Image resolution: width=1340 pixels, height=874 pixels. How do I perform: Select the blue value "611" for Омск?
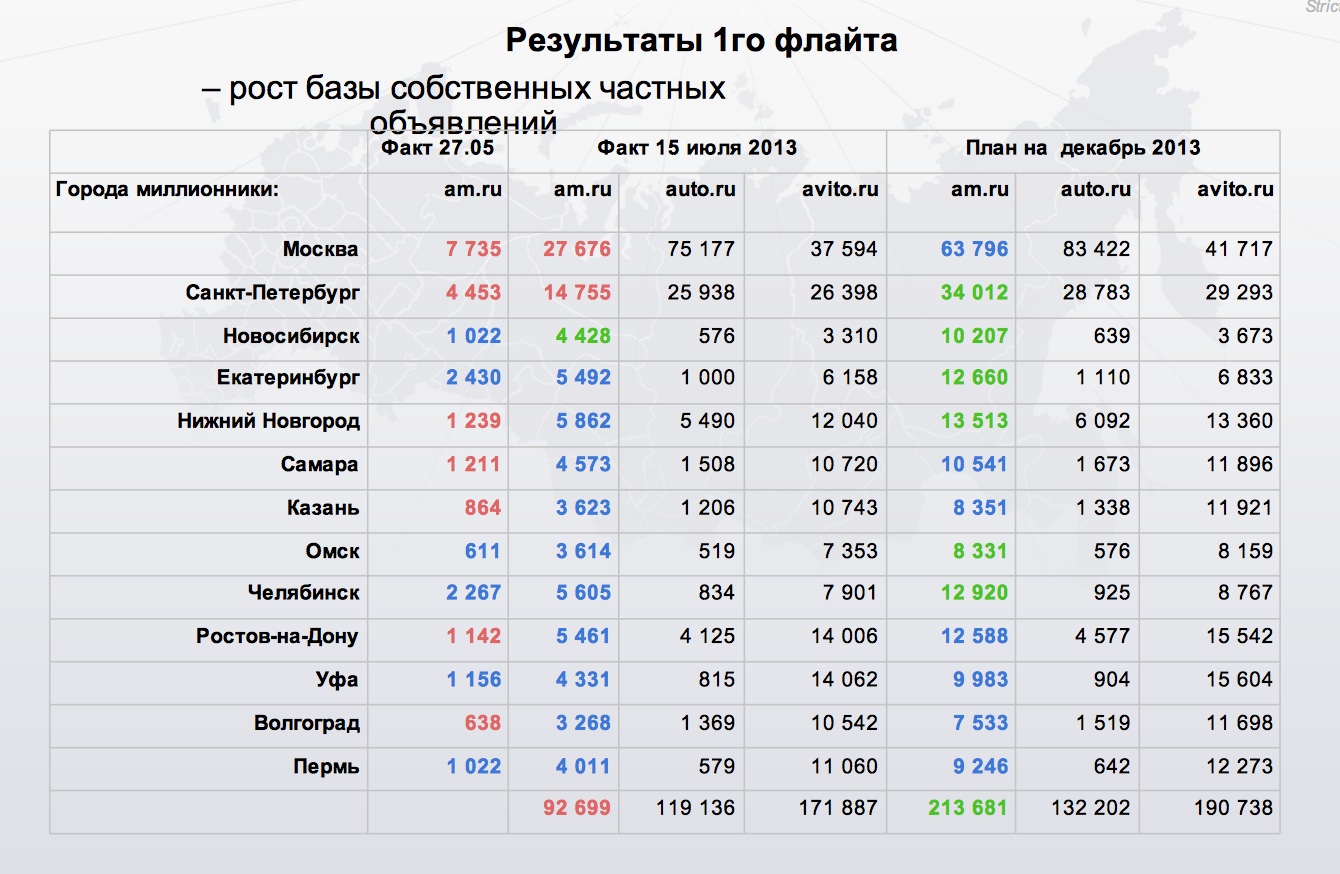click(x=483, y=551)
